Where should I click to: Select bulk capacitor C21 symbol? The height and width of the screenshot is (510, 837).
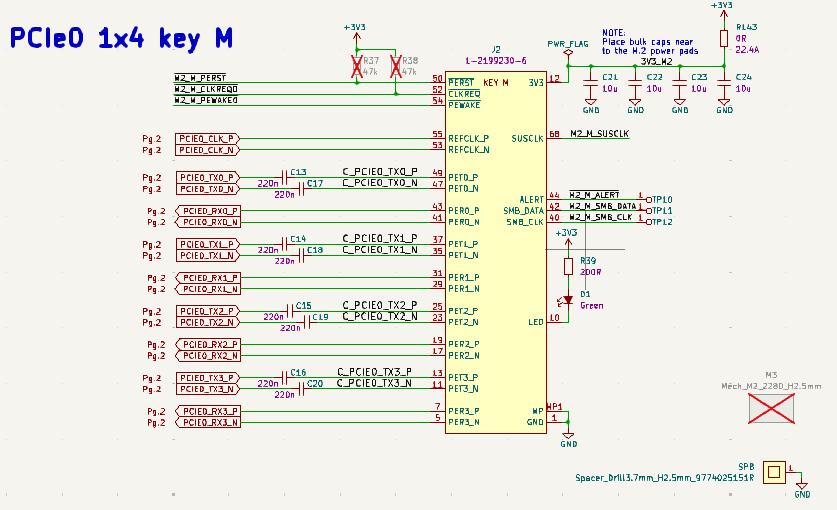click(590, 83)
